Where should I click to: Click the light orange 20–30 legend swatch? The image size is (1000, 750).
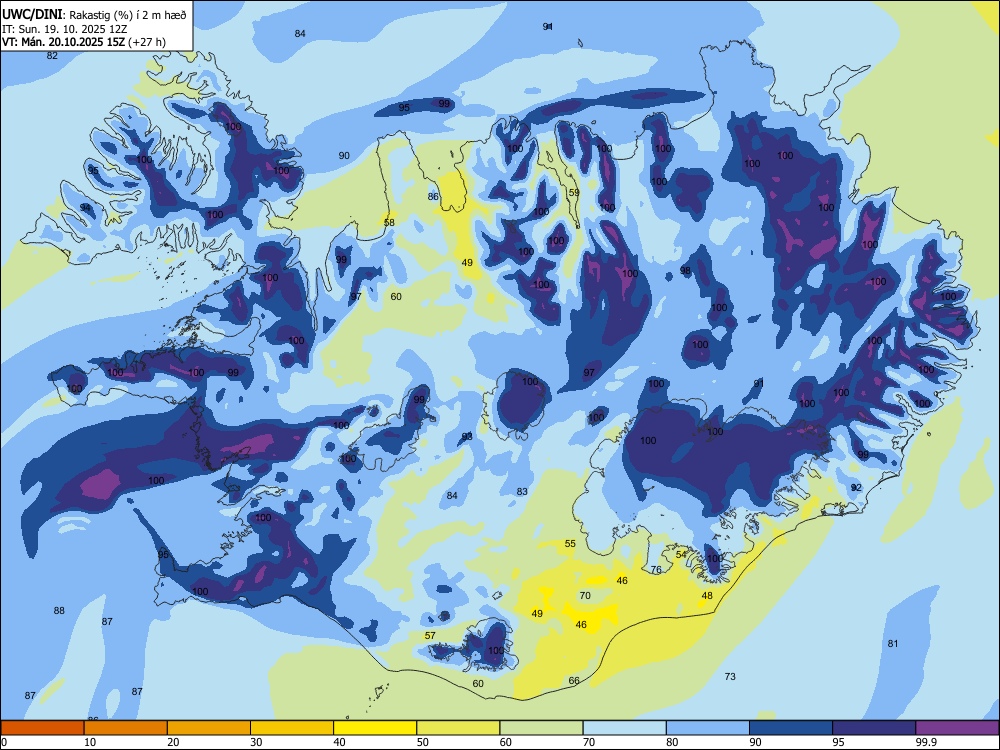(x=209, y=728)
